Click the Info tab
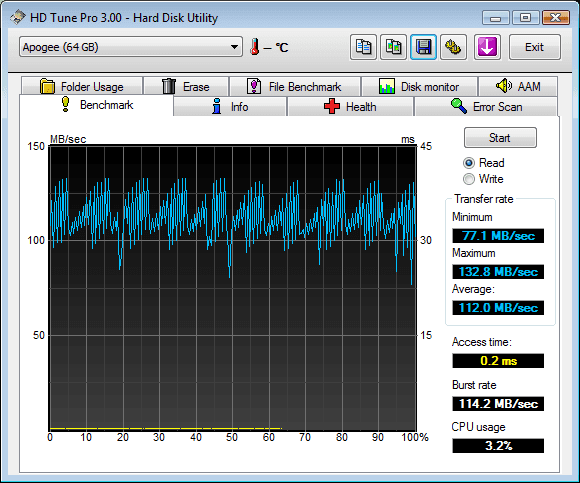The height and width of the screenshot is (483, 580). tap(230, 107)
